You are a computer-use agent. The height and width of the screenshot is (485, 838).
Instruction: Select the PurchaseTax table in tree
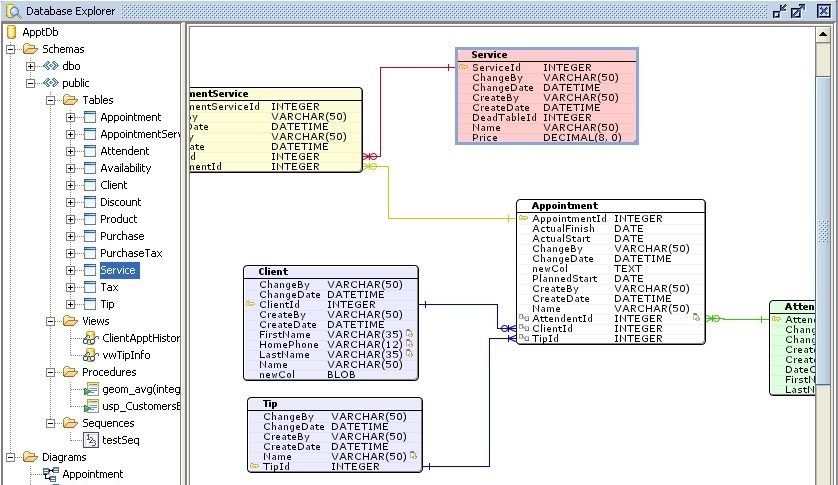131,253
